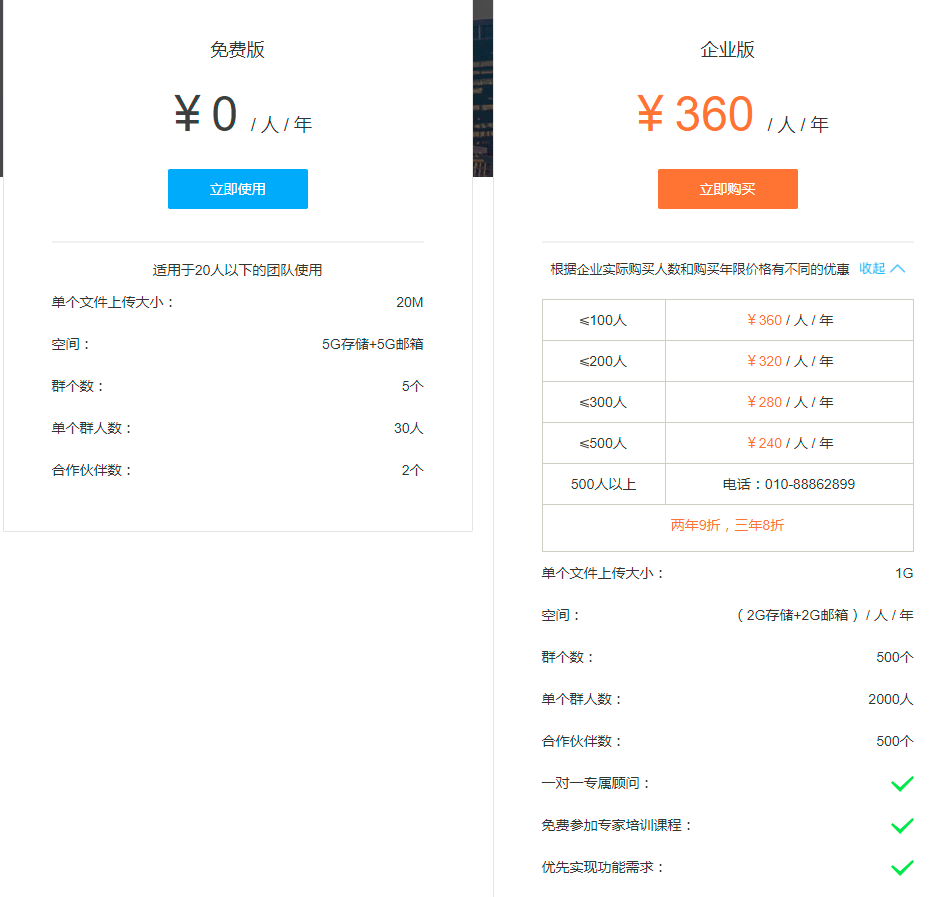
Task: Click the phone number 010-88862899
Action: (810, 484)
